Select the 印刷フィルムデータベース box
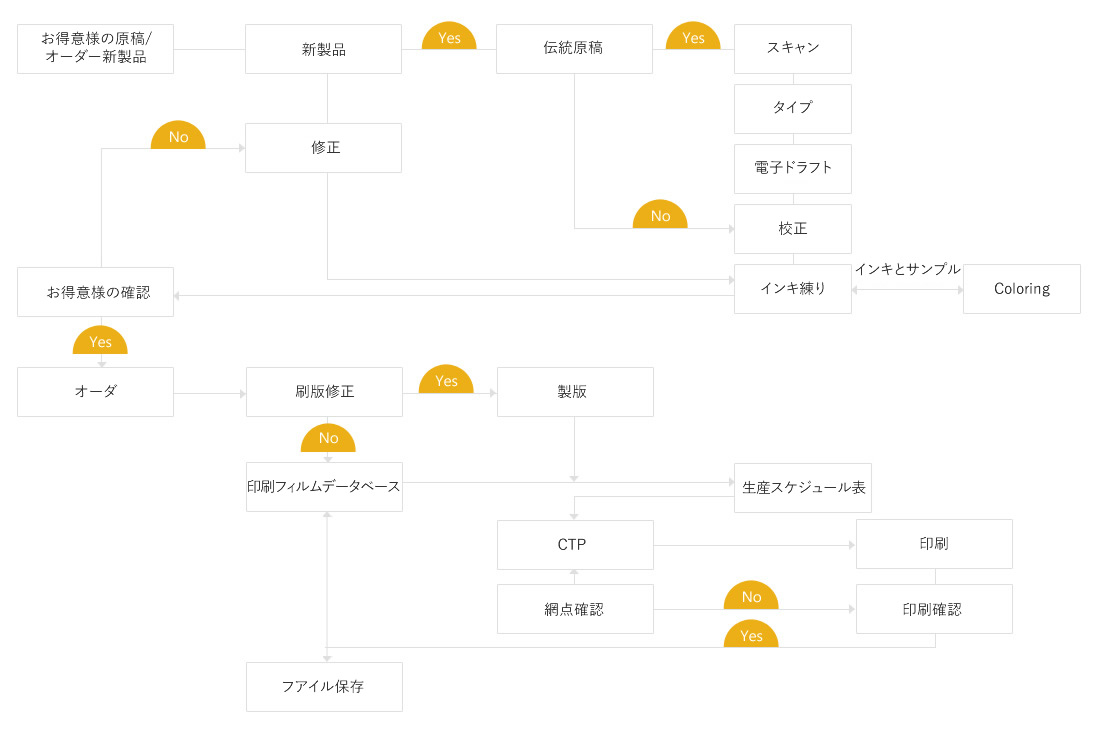The width and height of the screenshot is (1100, 730). coord(323,487)
